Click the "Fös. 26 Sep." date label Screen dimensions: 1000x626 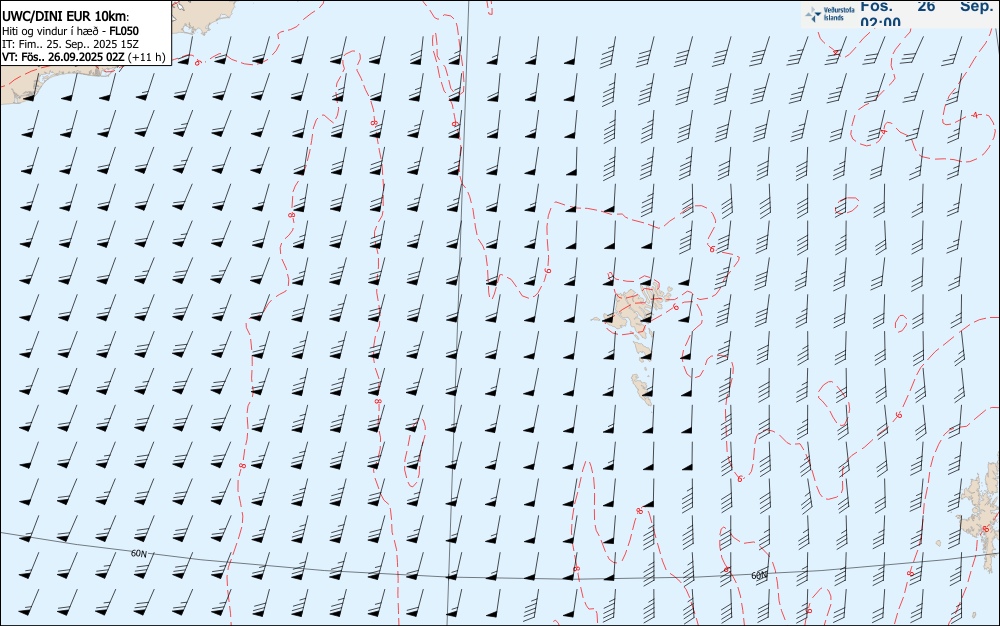[x=926, y=6]
